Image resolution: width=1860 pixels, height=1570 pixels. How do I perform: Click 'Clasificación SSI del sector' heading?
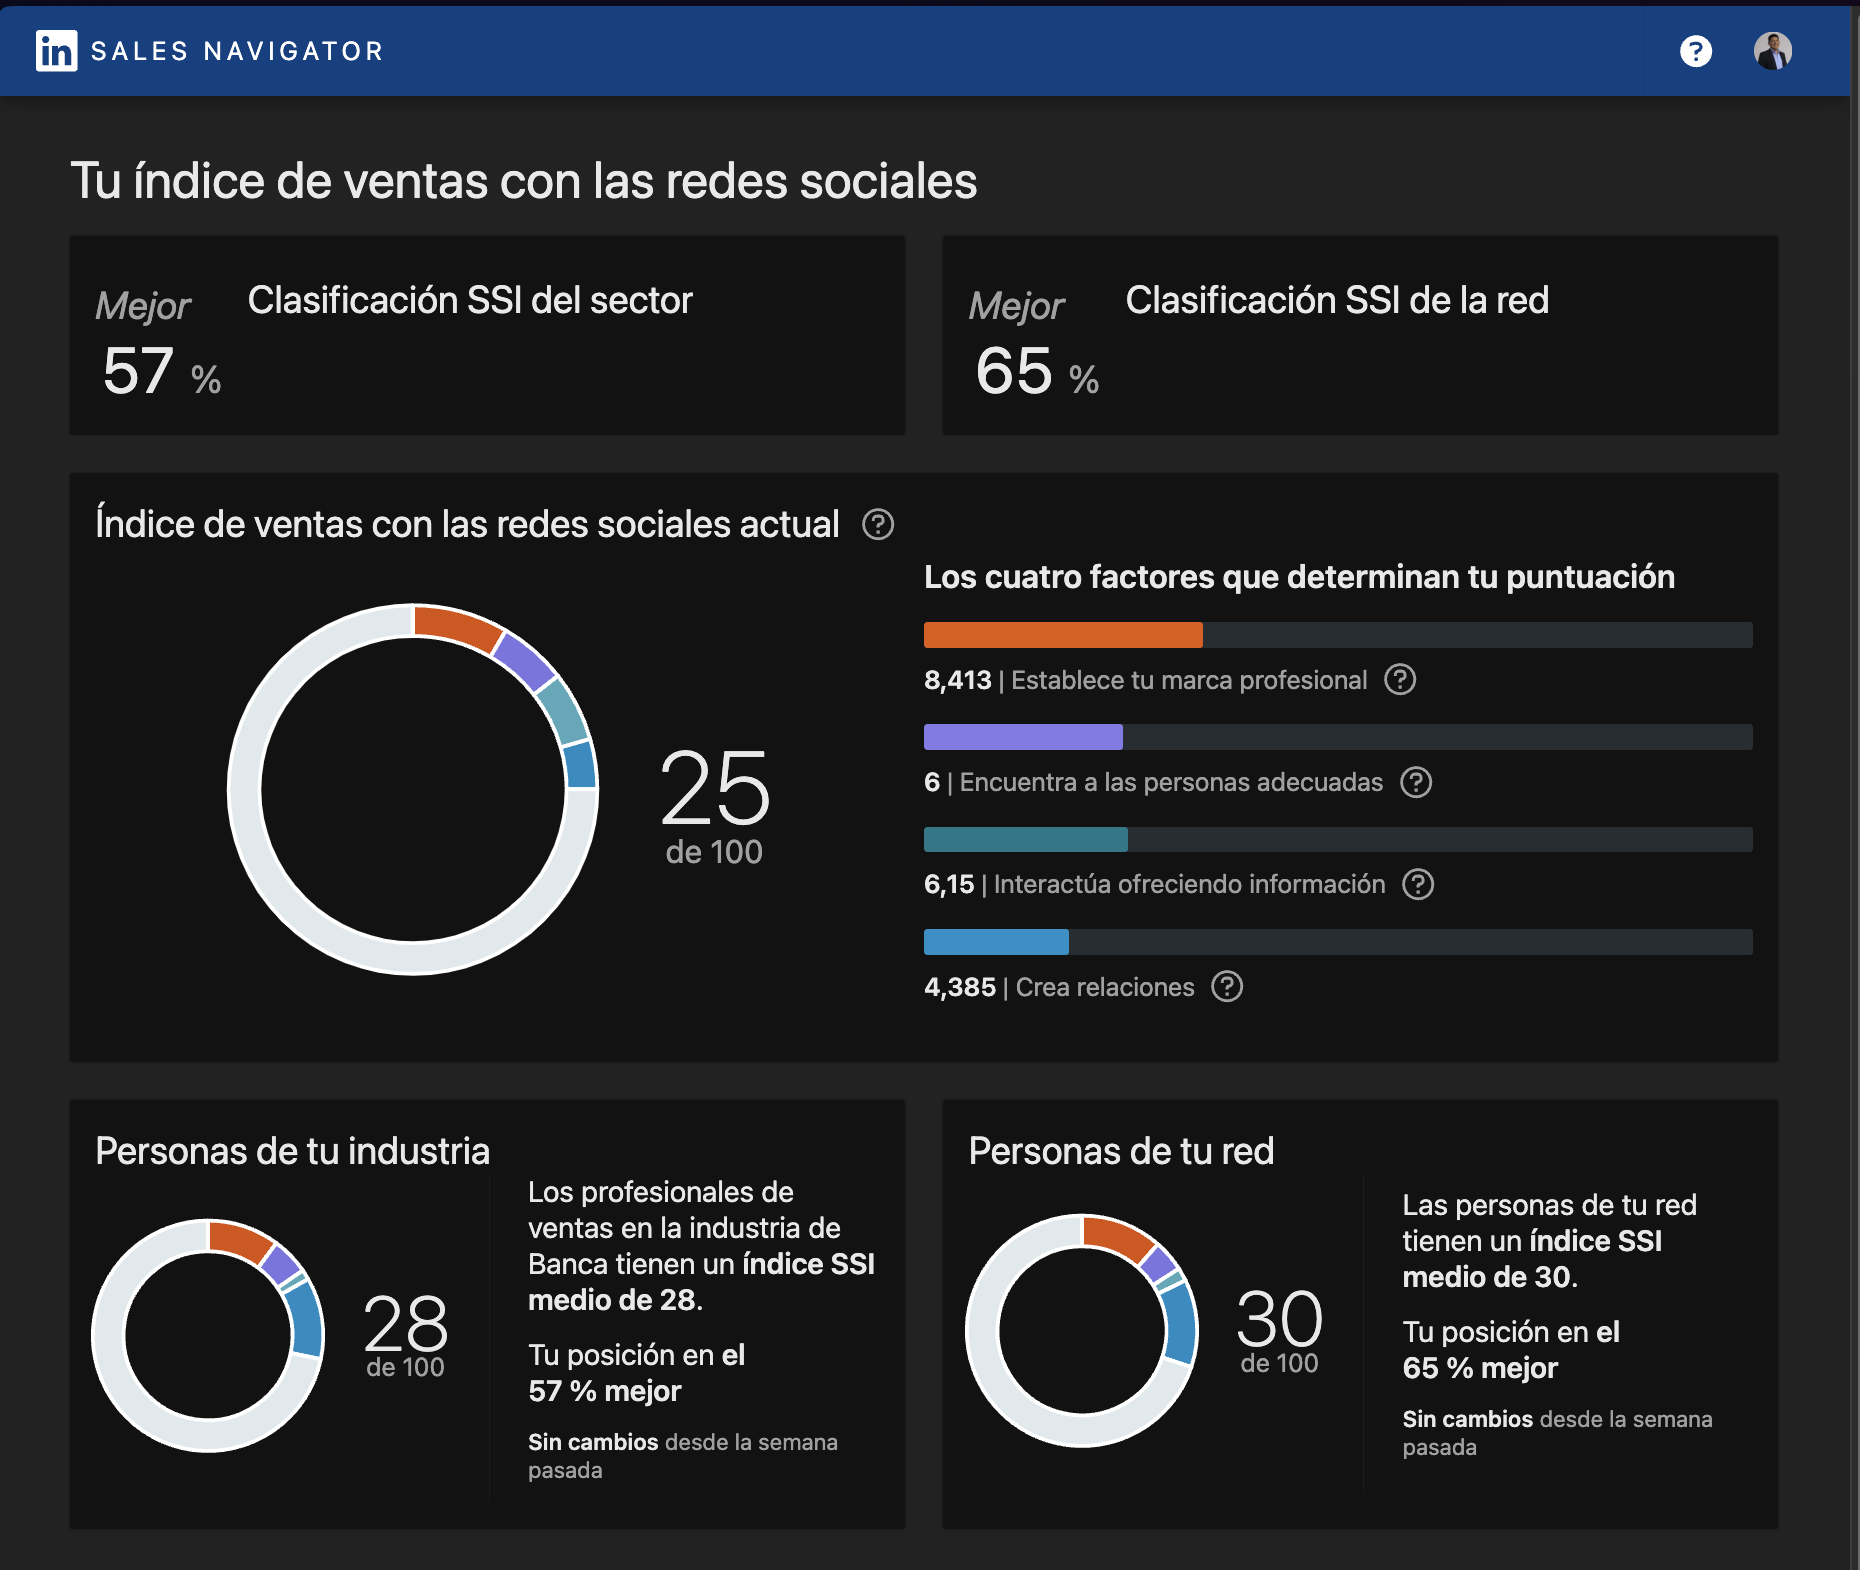[470, 300]
